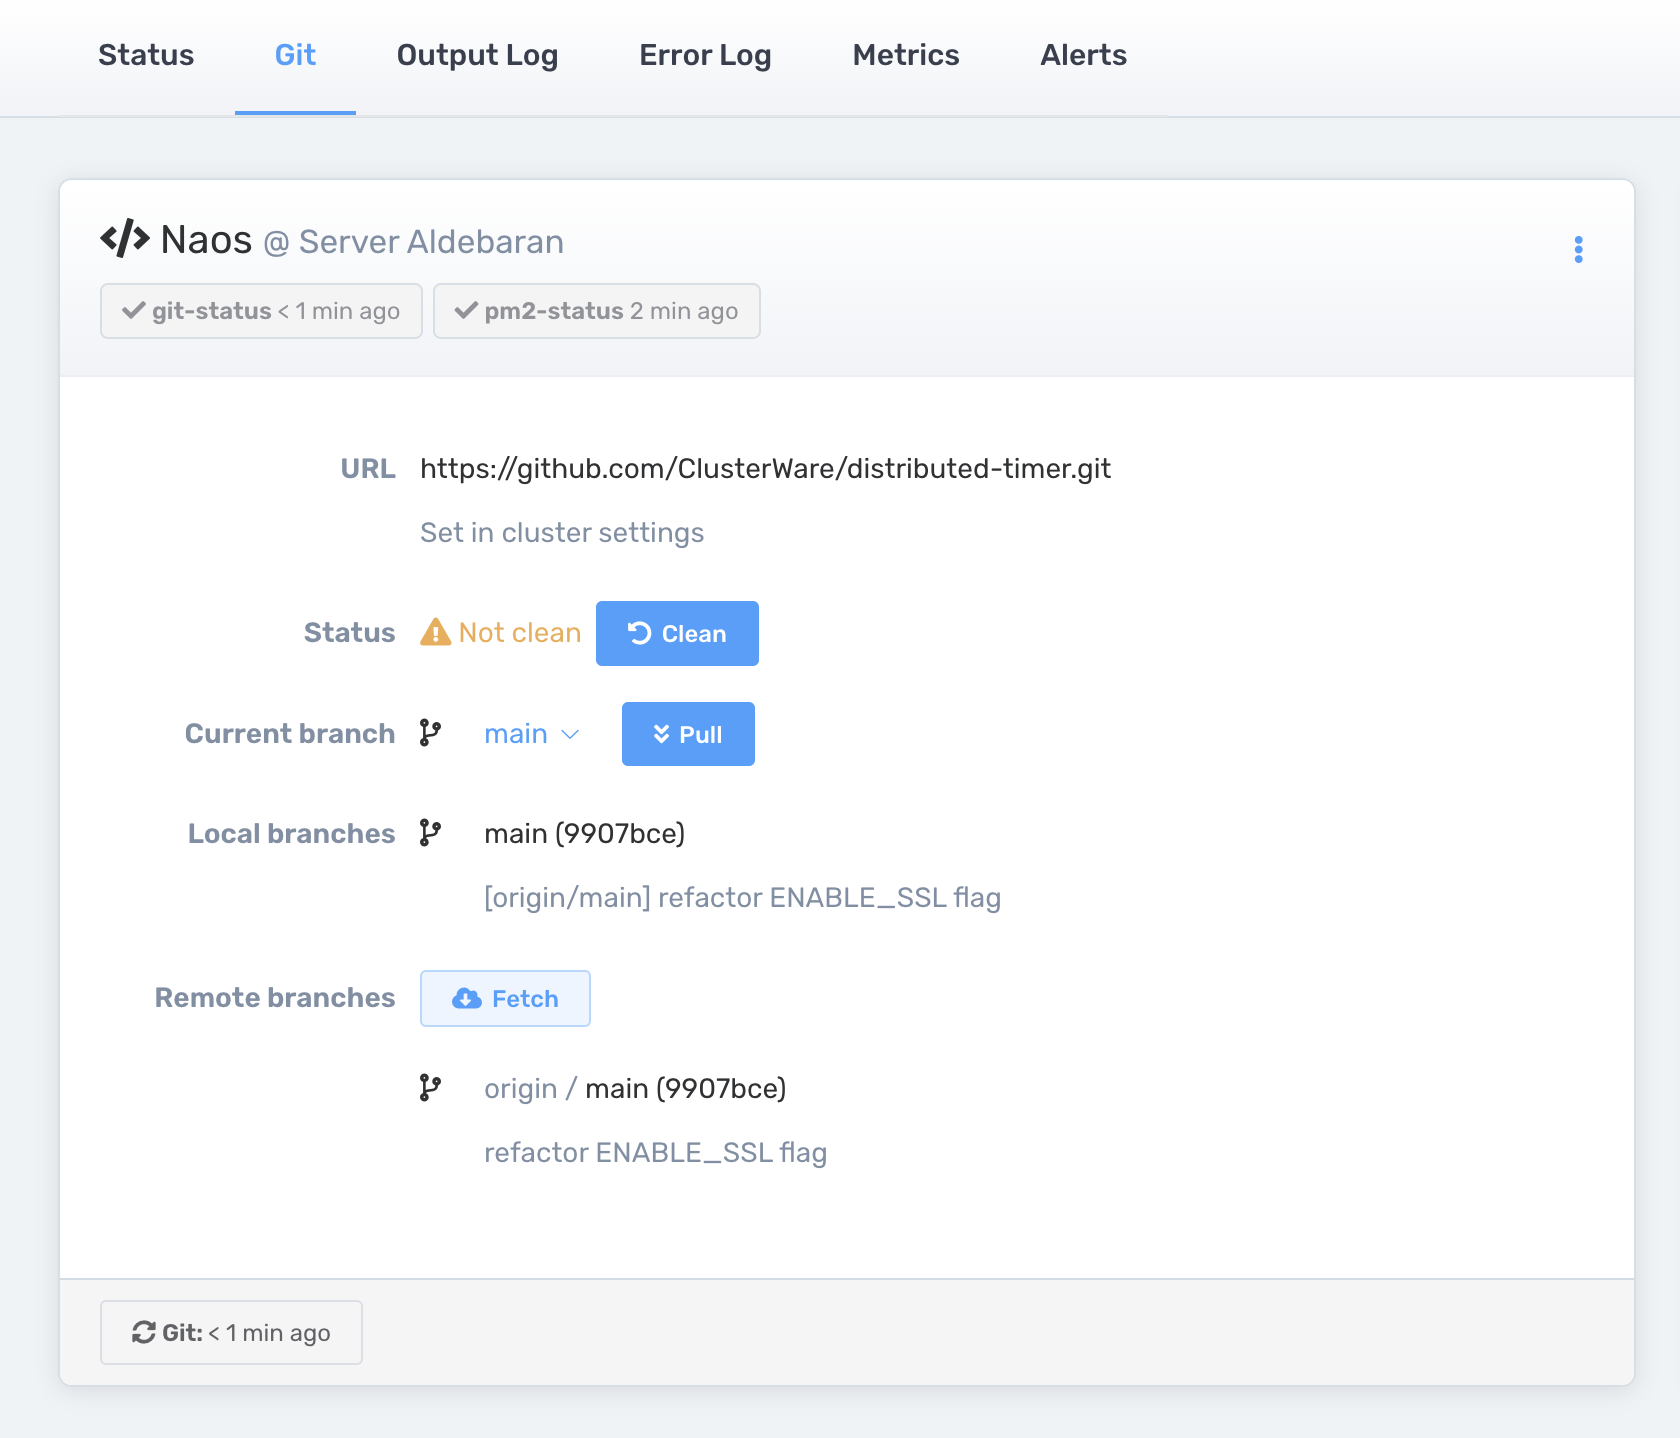Image resolution: width=1680 pixels, height=1438 pixels.
Task: Expand the main branch dropdown
Action: [x=530, y=734]
